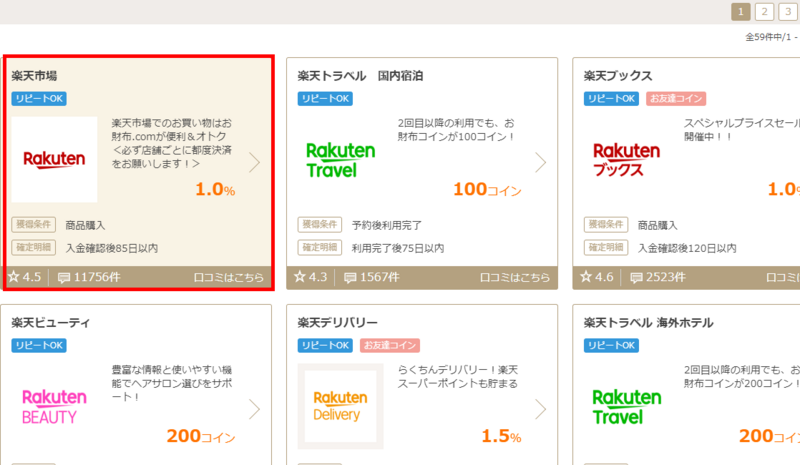
Task: Click the 楽天トラベル 国内宿泊 title
Action: pyautogui.click(x=360, y=76)
